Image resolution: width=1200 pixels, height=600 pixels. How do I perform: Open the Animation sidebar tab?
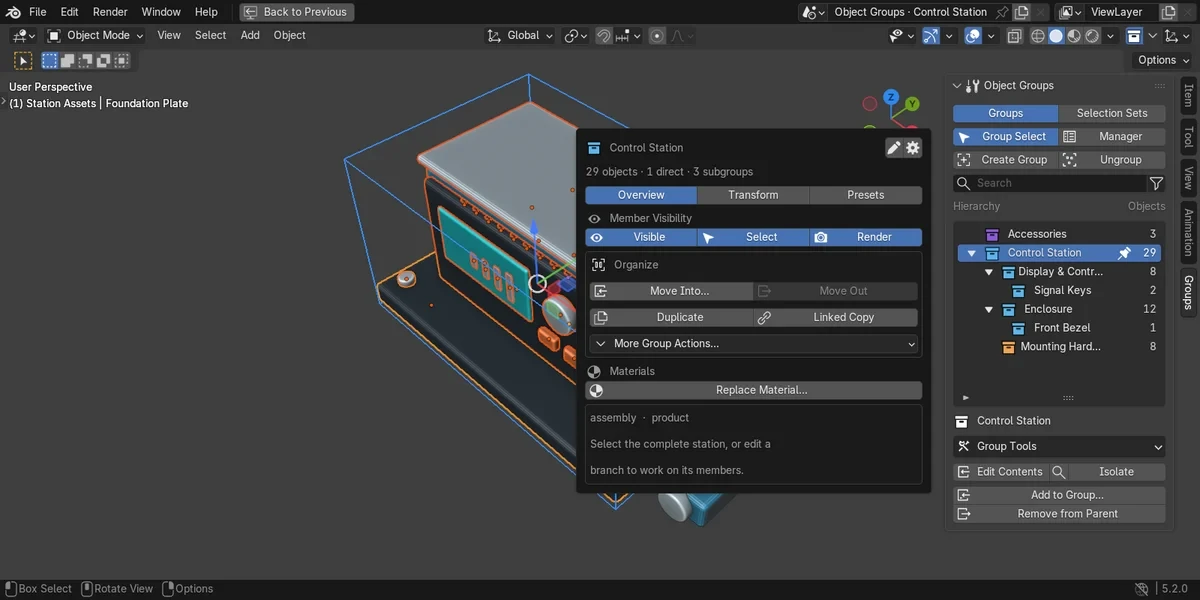point(1188,232)
